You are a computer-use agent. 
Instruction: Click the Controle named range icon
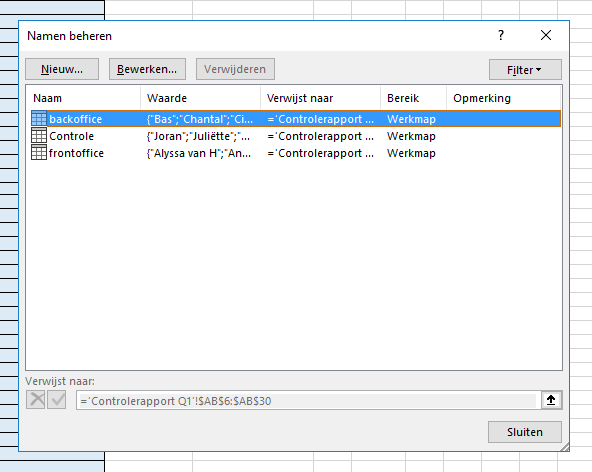point(39,136)
